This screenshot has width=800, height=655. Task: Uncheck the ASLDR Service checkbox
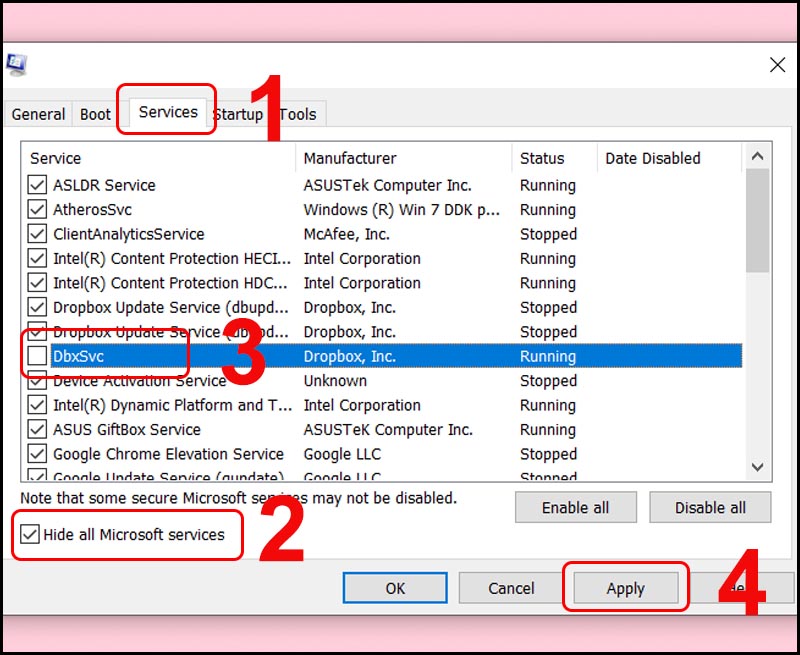point(37,185)
